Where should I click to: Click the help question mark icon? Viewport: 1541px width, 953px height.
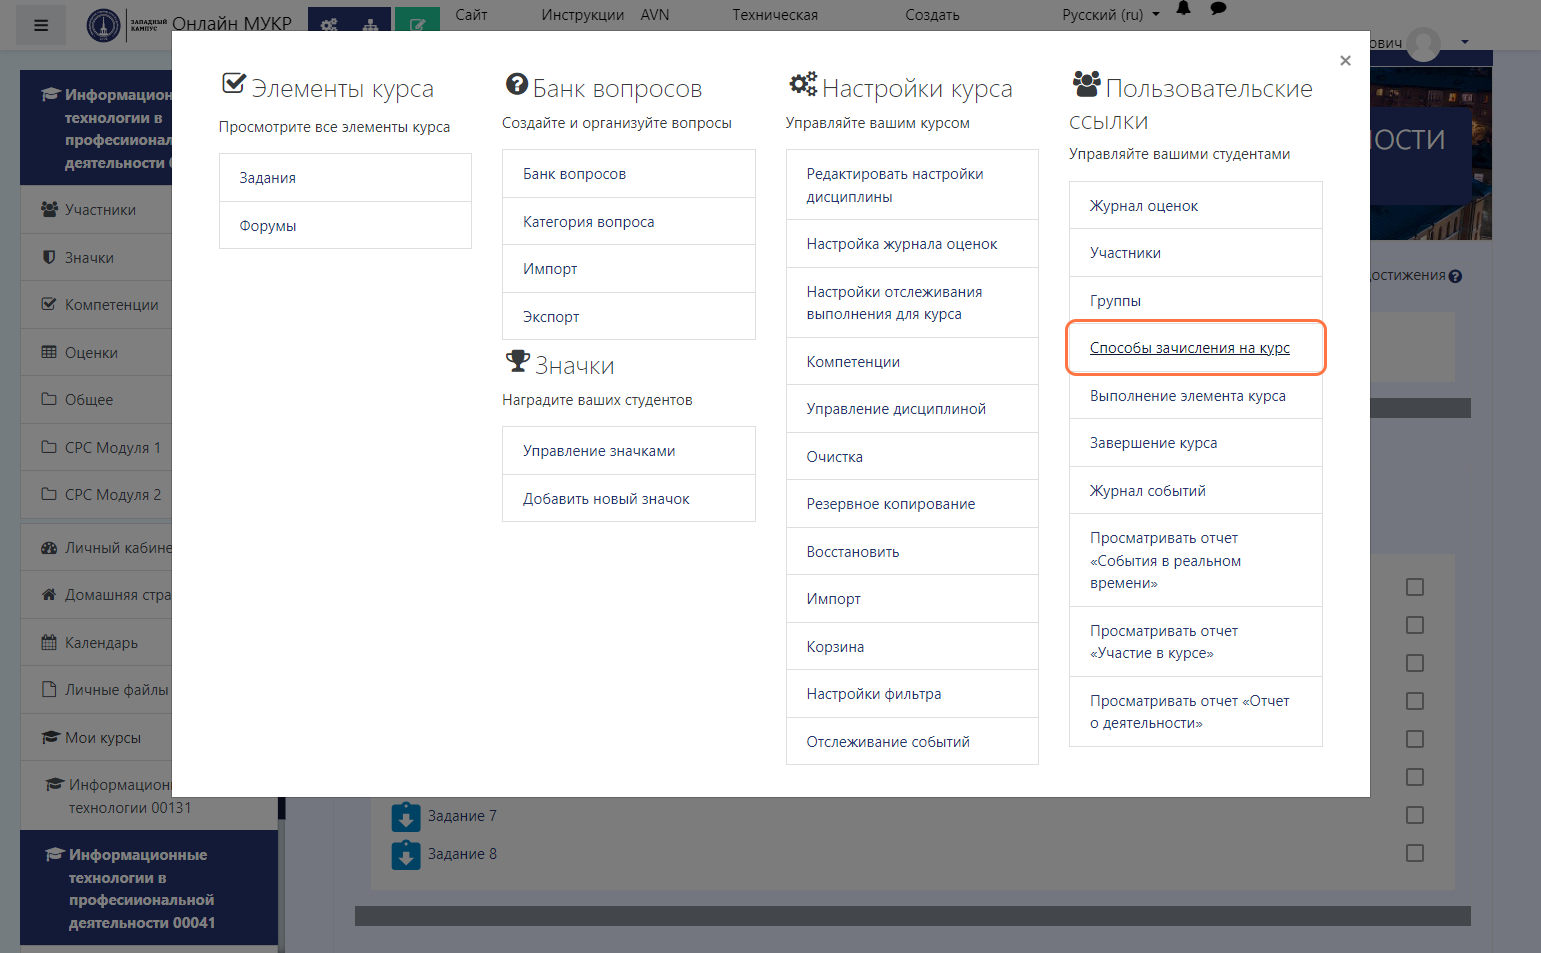(x=1455, y=276)
